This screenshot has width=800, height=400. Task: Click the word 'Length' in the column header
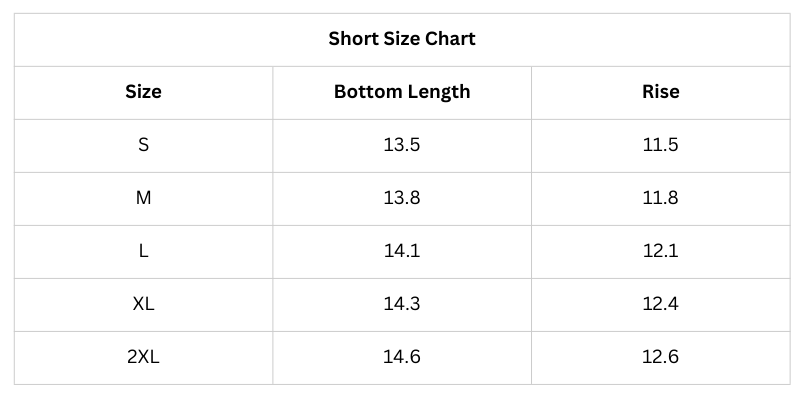tap(437, 92)
